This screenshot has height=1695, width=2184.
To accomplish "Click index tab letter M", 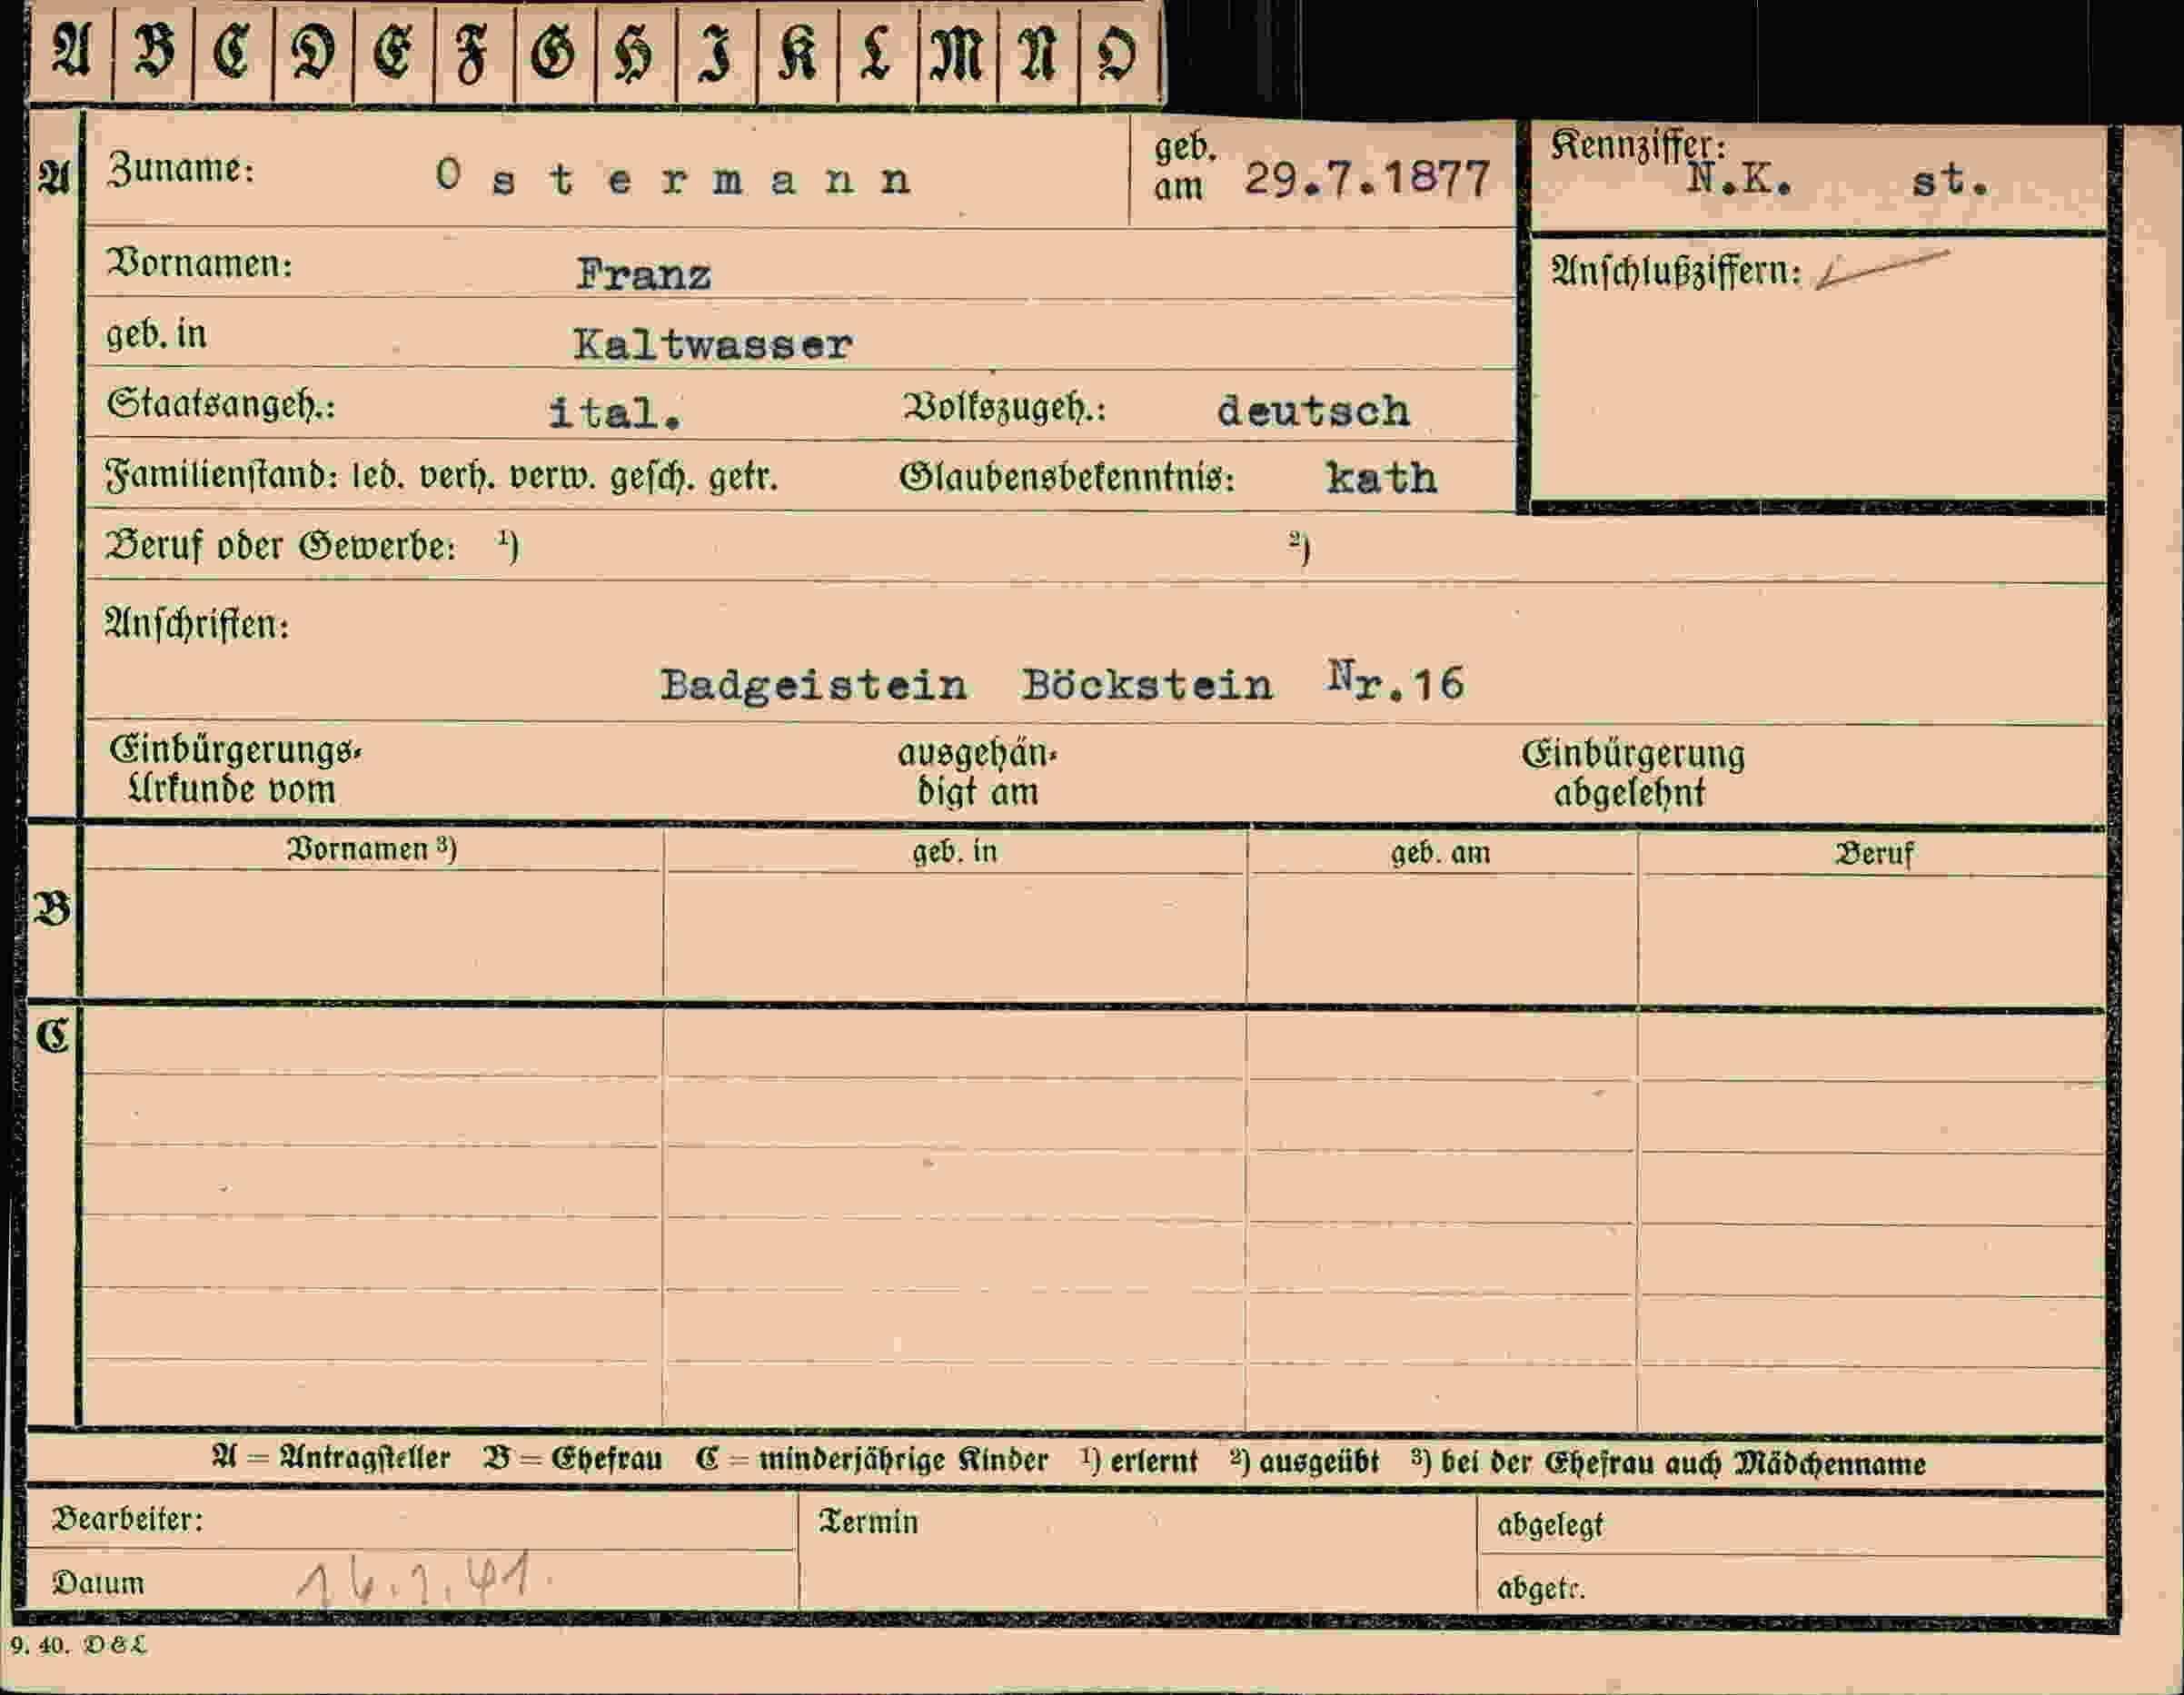I will pos(957,53).
